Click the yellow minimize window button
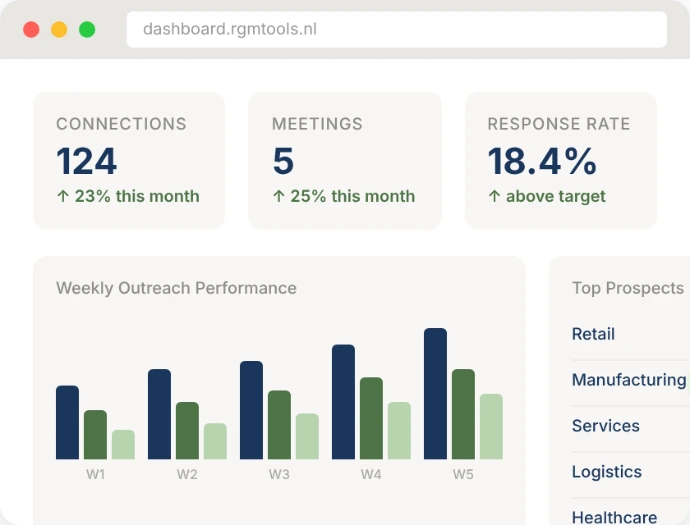 pyautogui.click(x=59, y=29)
